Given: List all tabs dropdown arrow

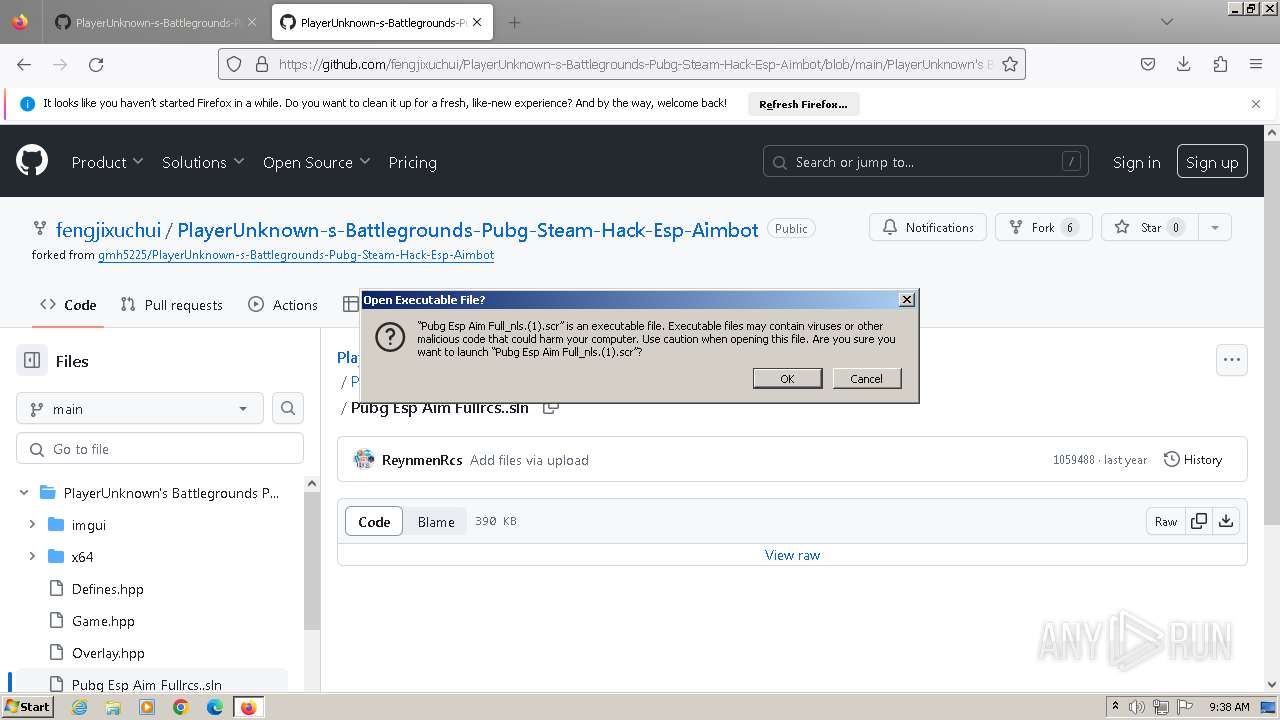Looking at the screenshot, I should [x=1167, y=22].
